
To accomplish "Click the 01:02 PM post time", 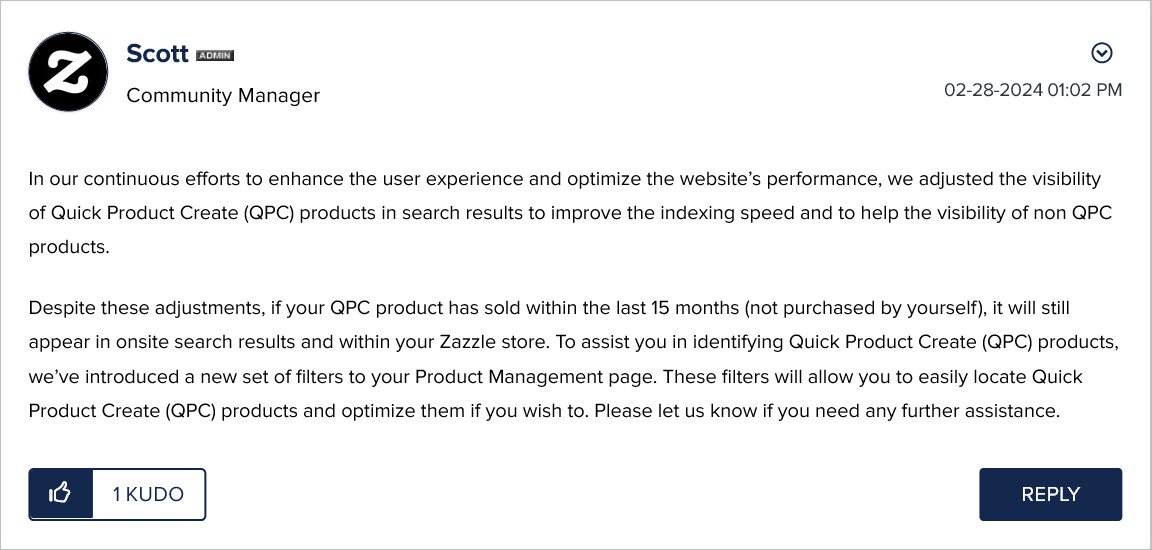I will [x=1085, y=90].
